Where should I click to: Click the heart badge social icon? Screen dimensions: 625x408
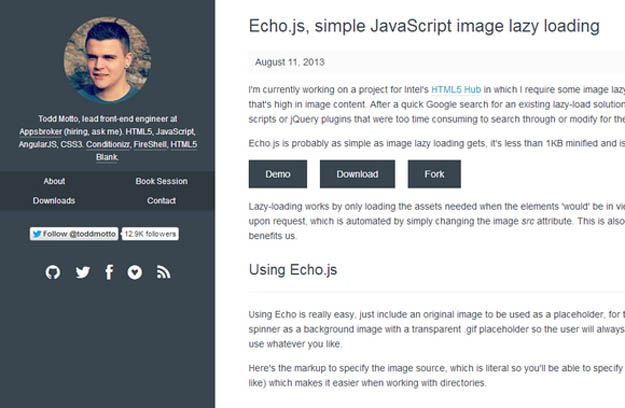(x=135, y=272)
